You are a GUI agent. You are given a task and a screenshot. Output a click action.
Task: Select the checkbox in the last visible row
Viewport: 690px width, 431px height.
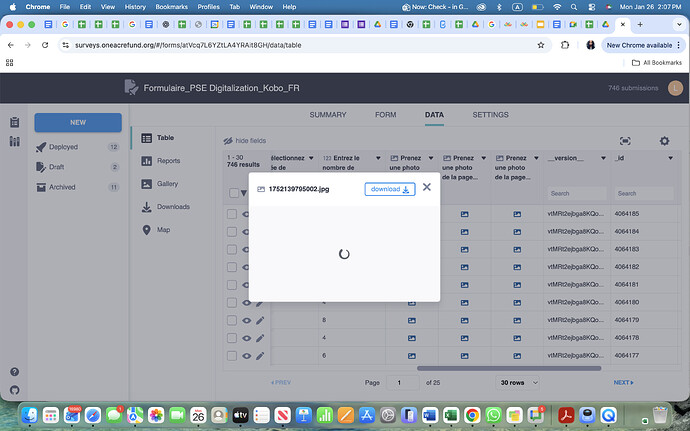[232, 356]
